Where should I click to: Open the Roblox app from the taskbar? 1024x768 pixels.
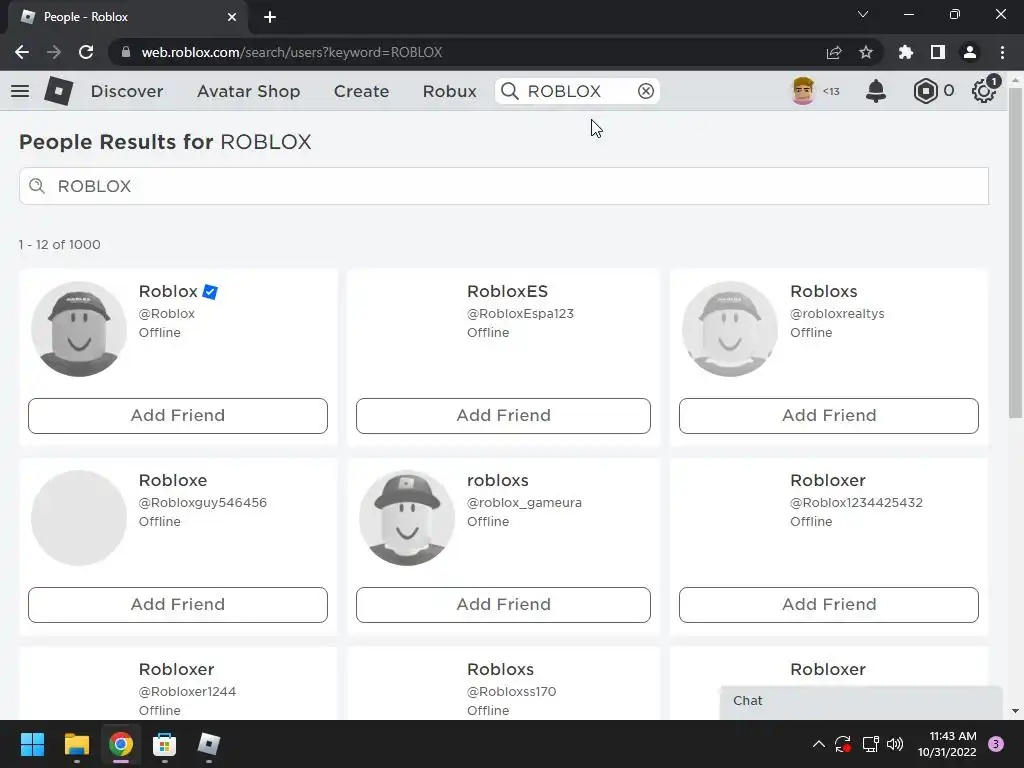pos(208,744)
